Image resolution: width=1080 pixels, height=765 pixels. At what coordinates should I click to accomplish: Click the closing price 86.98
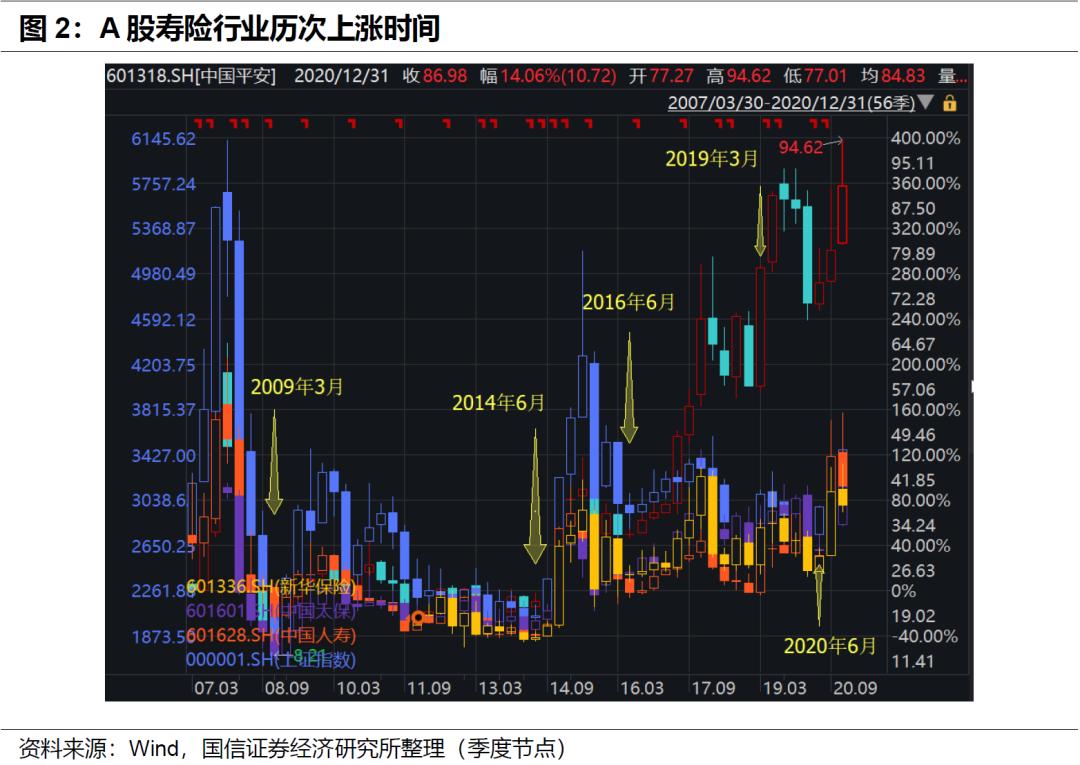[445, 76]
